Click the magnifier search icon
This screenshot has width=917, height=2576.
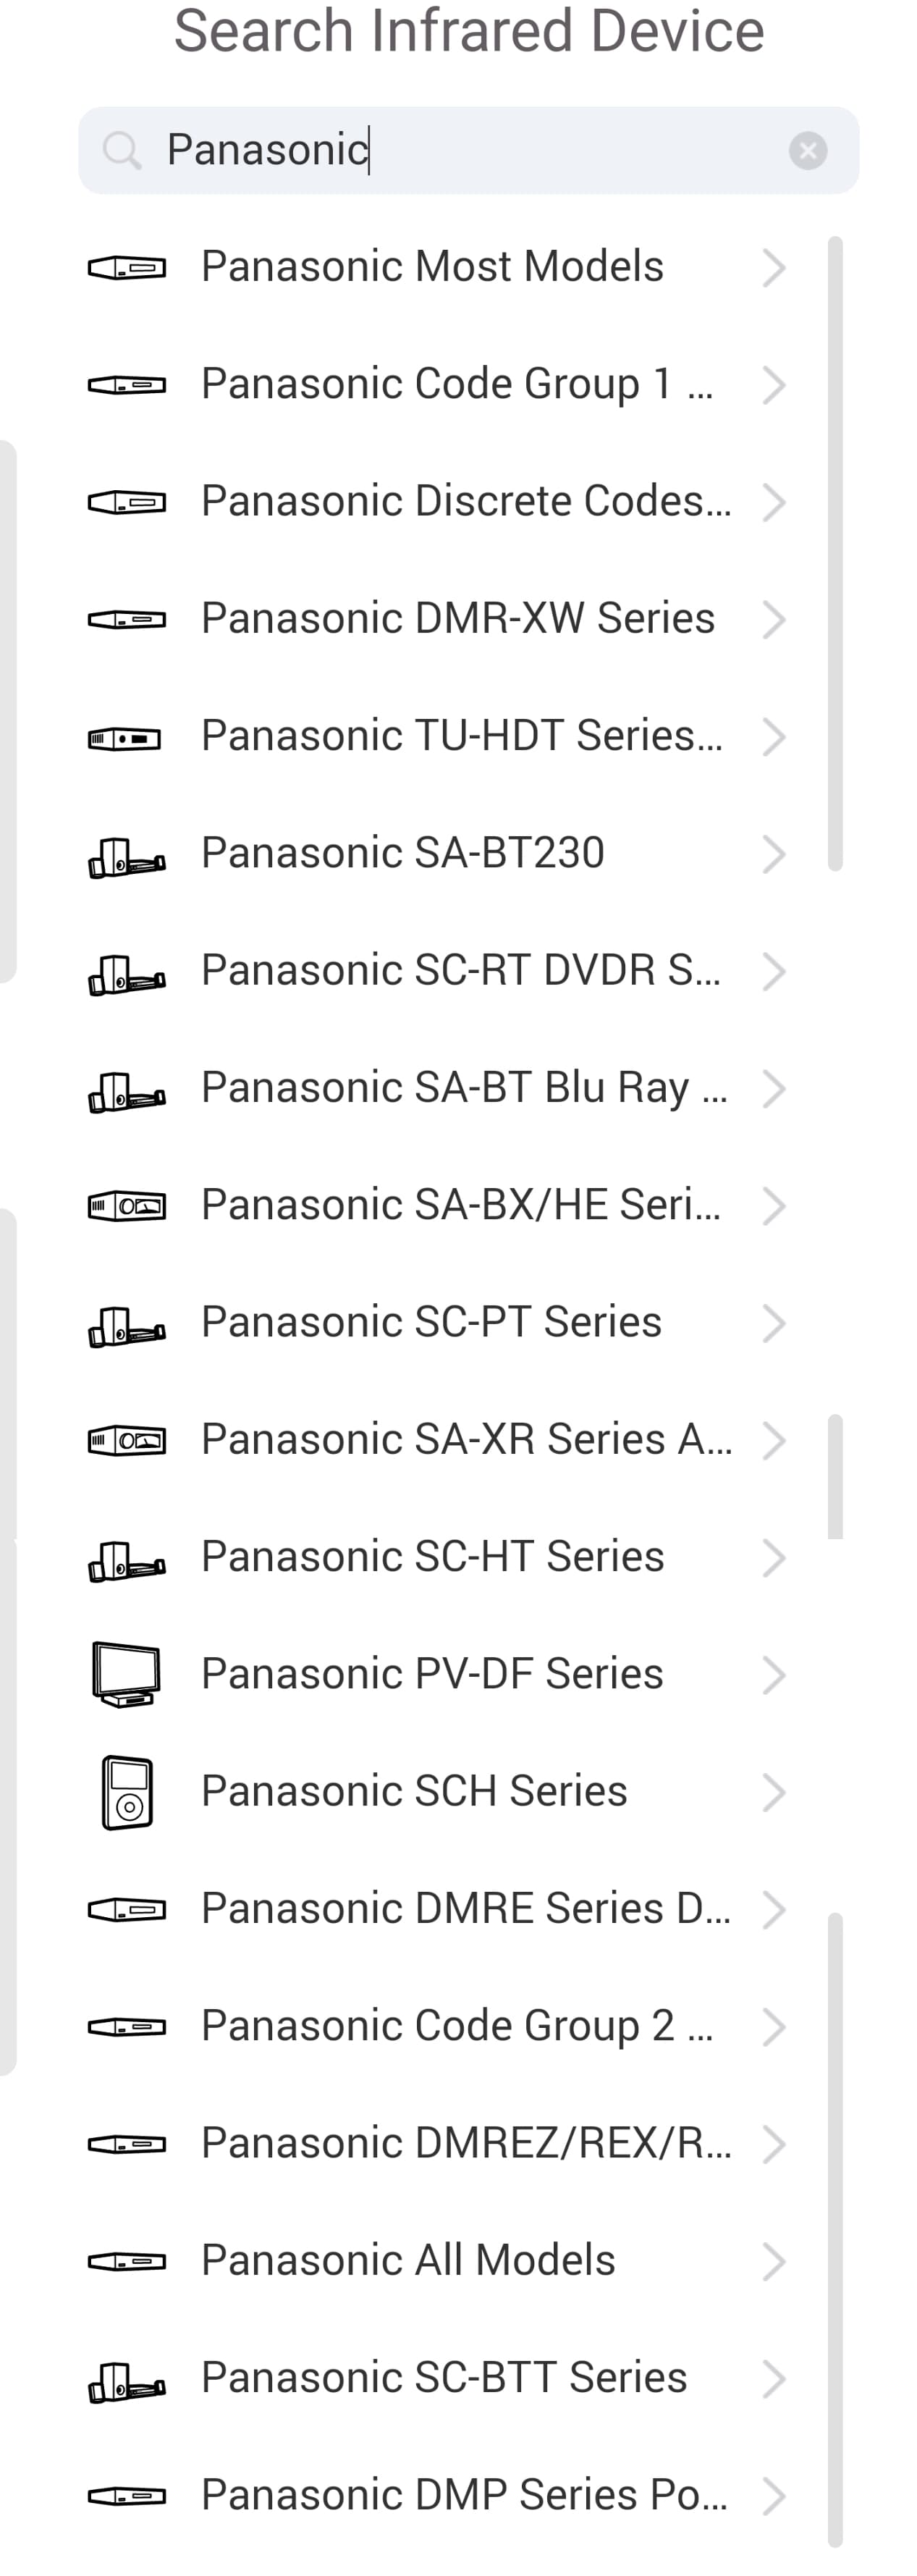122,151
